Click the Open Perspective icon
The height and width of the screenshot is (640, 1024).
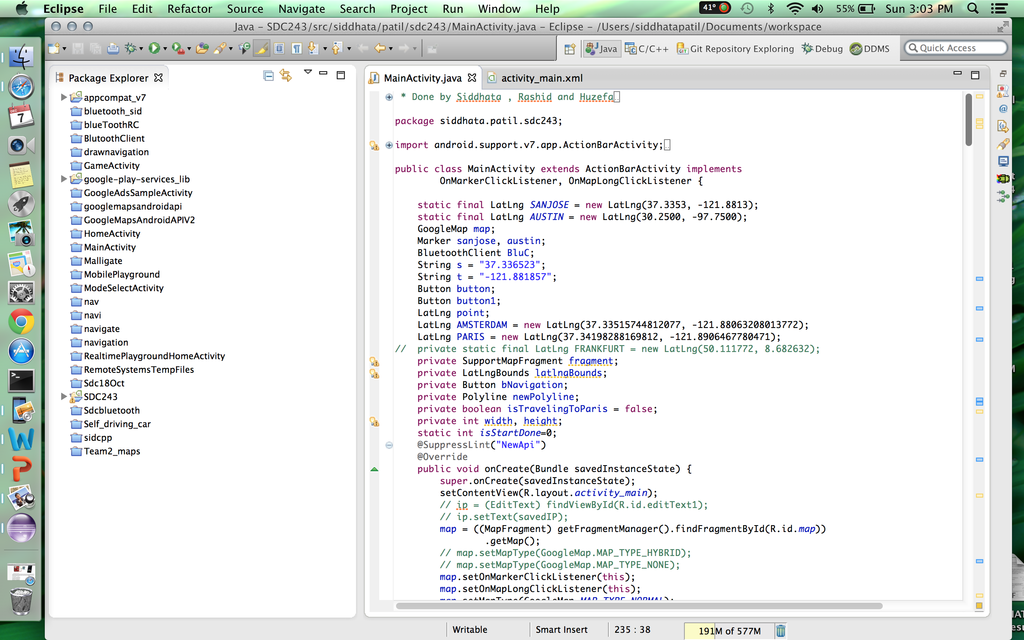569,48
